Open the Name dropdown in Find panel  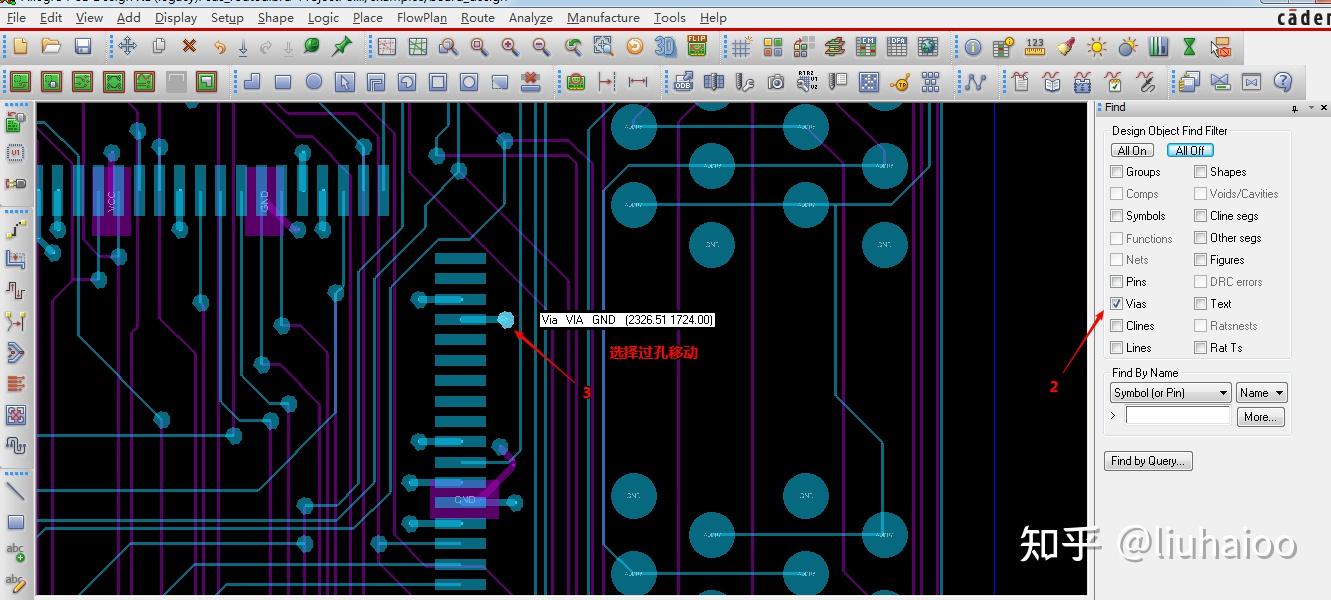click(x=1260, y=392)
